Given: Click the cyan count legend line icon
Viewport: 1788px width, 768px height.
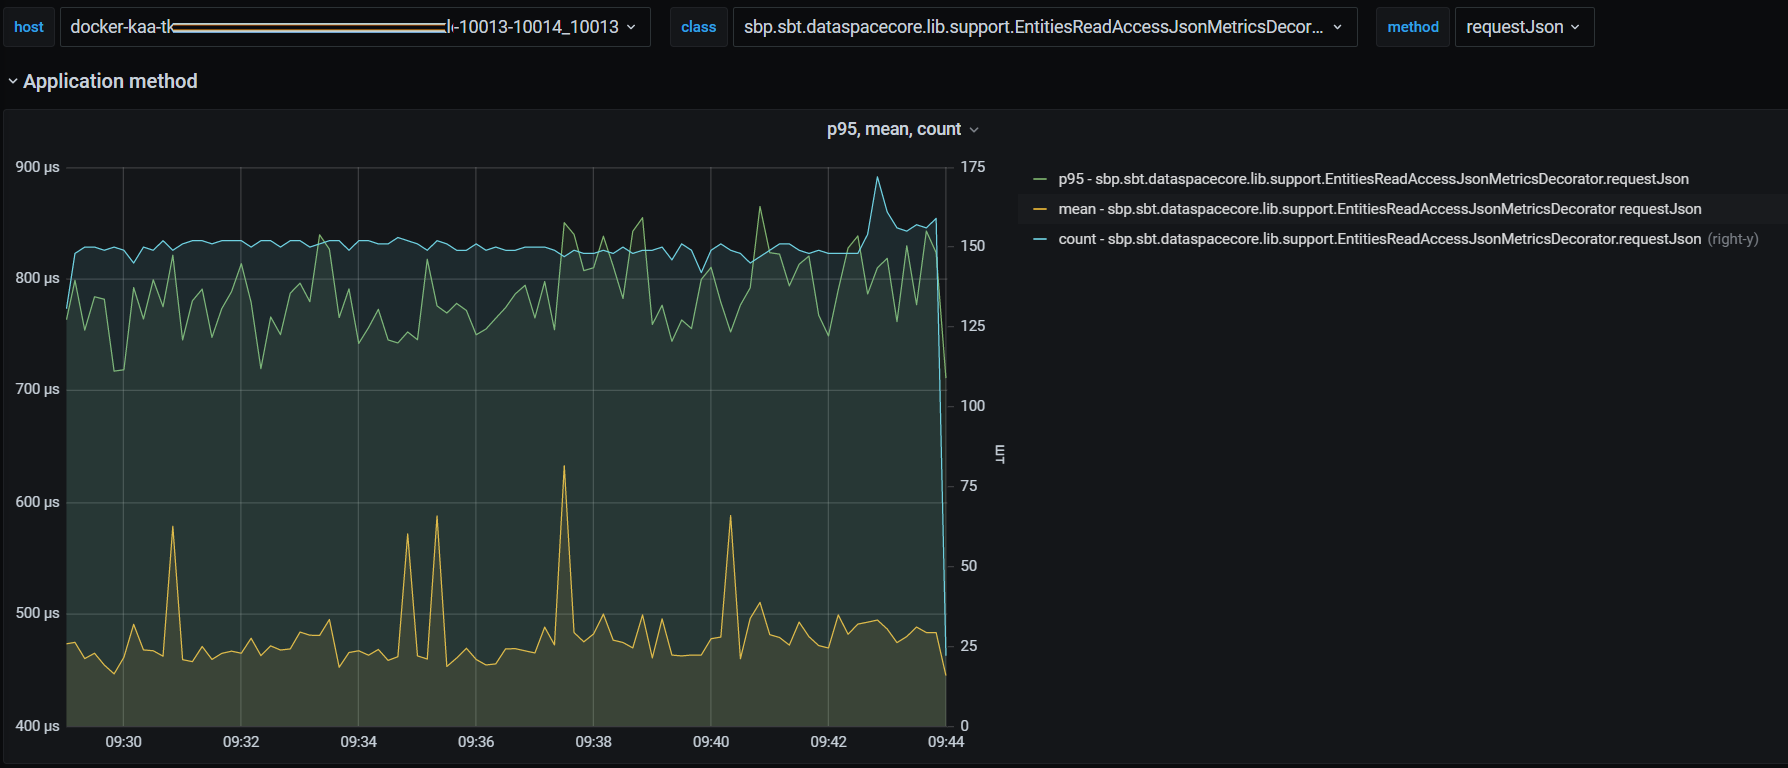Looking at the screenshot, I should point(1040,239).
